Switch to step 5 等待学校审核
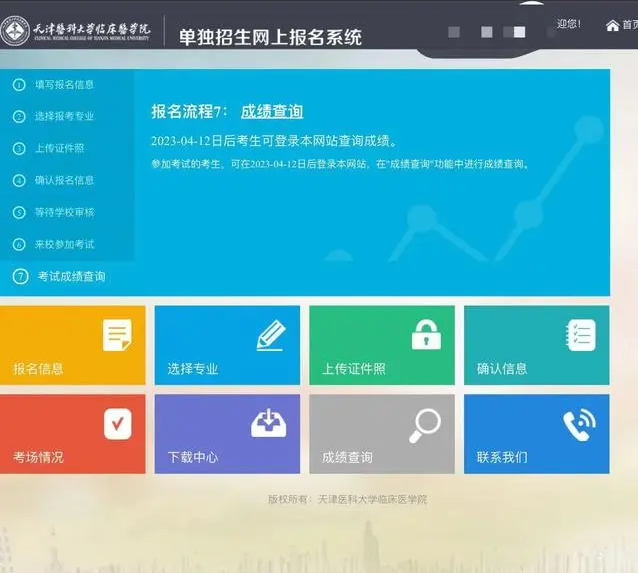Screen dimensions: 638x573 tap(64, 212)
